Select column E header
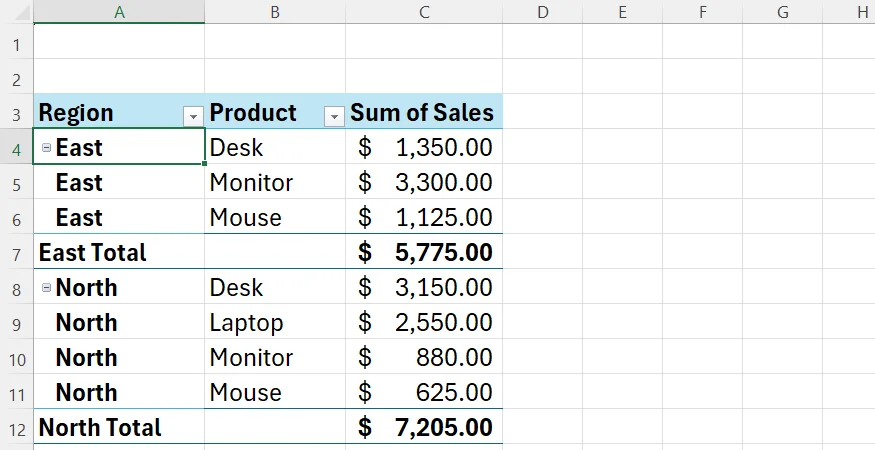The width and height of the screenshot is (875, 450). [623, 12]
